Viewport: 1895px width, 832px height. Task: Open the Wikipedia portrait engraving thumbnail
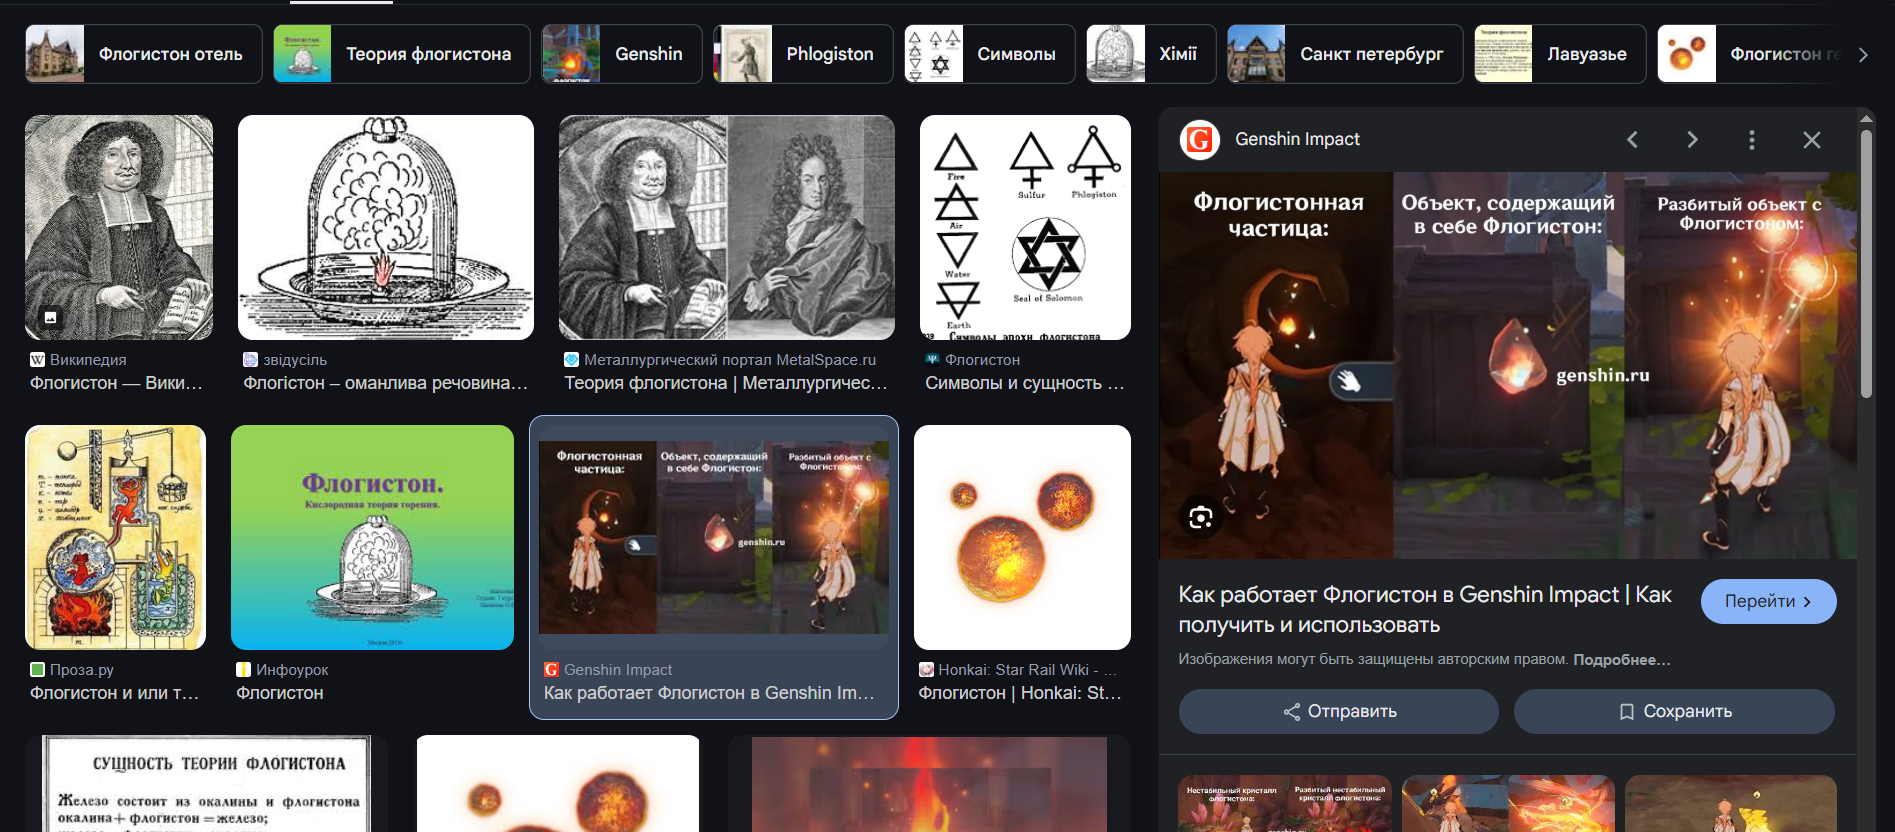[x=119, y=227]
